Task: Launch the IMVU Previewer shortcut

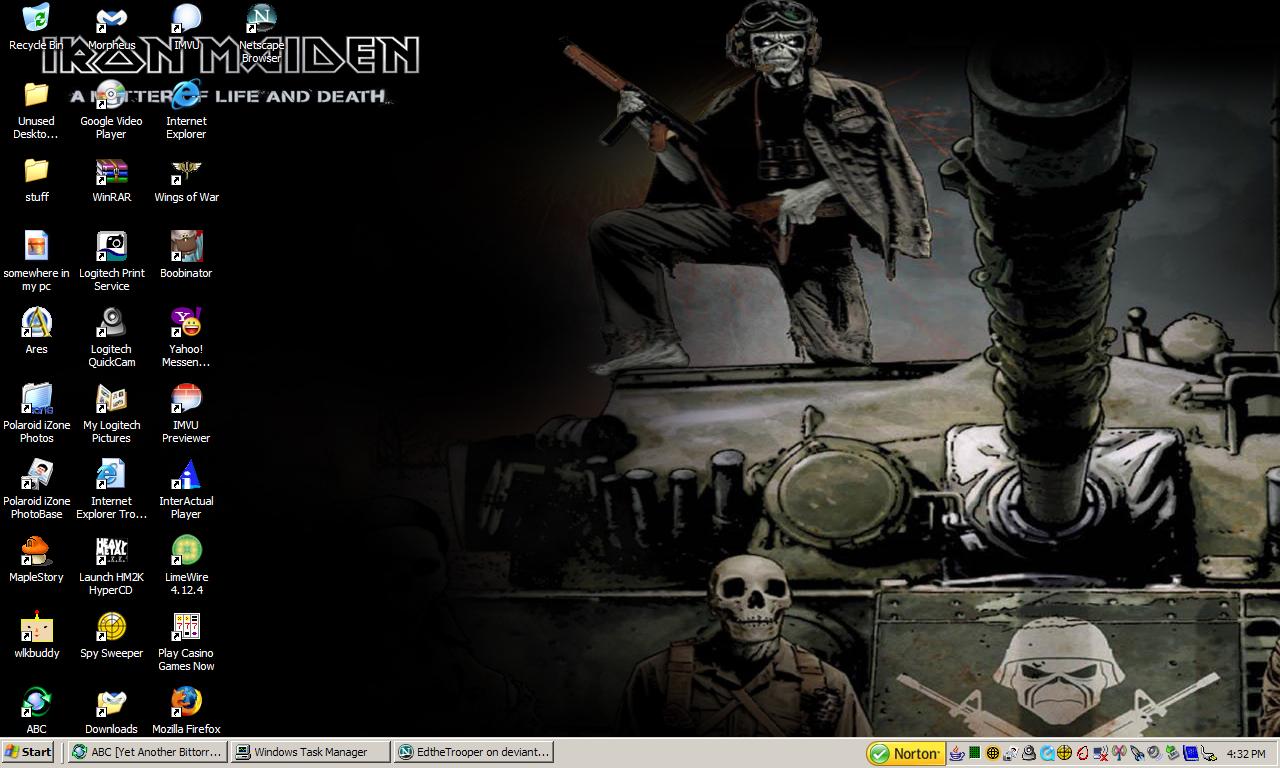Action: point(186,414)
